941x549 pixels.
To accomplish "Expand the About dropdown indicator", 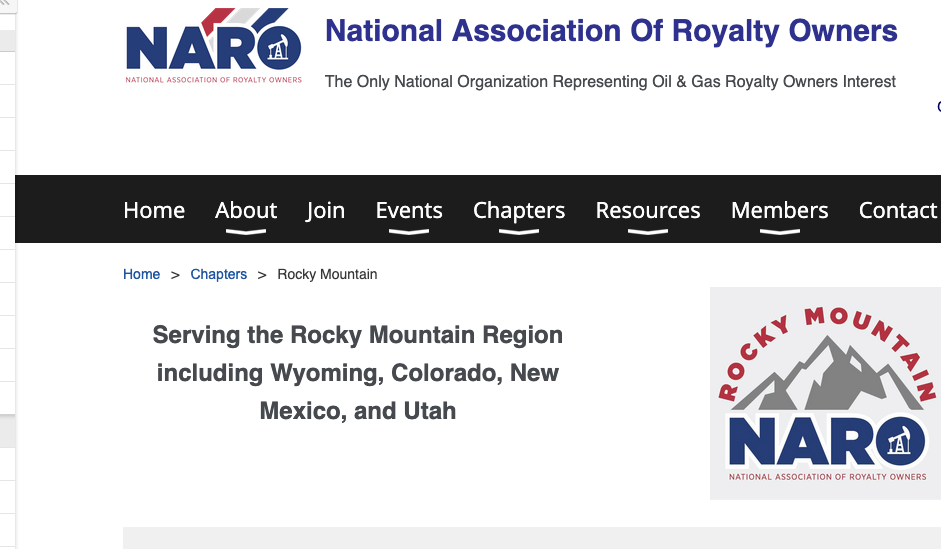I will tap(246, 232).
